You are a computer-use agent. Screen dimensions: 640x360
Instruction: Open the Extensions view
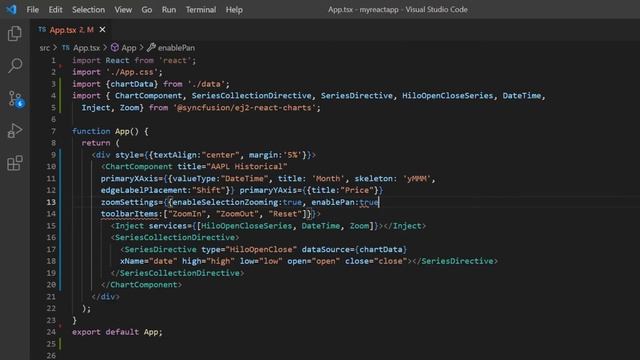pyautogui.click(x=15, y=163)
